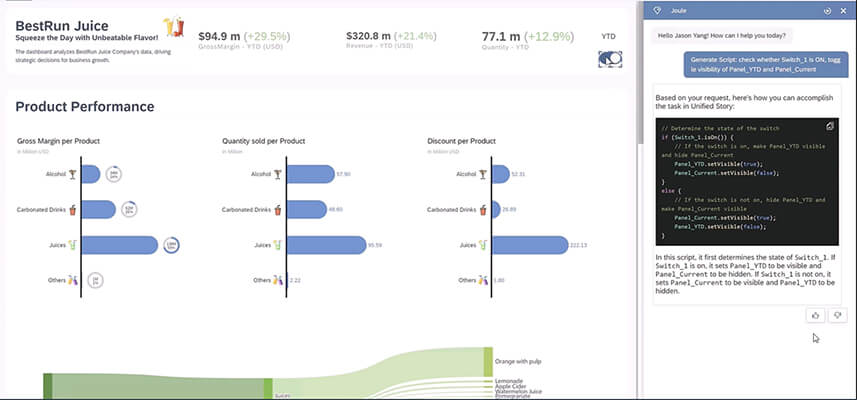Click the Orange with pulp Sankey label
Viewport: 857px width, 400px height.
click(518, 362)
